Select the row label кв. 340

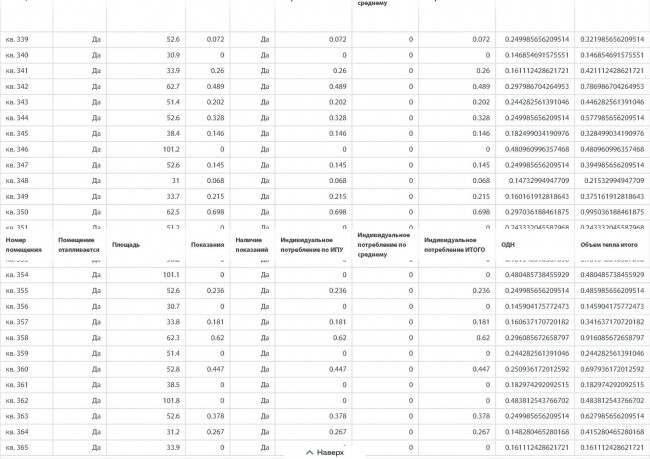click(17, 55)
